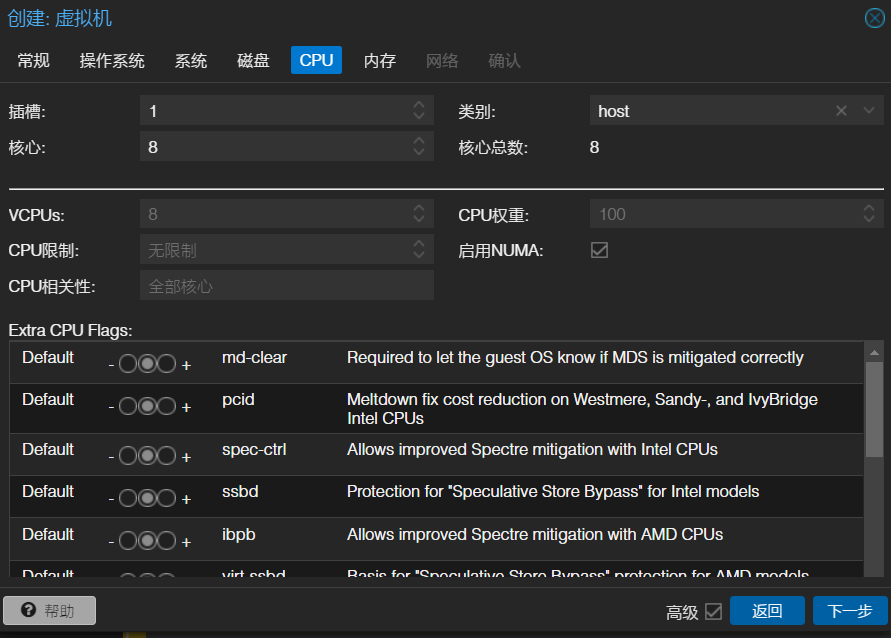This screenshot has height=638, width=891.
Task: Click the 返回 back button
Action: coord(767,611)
